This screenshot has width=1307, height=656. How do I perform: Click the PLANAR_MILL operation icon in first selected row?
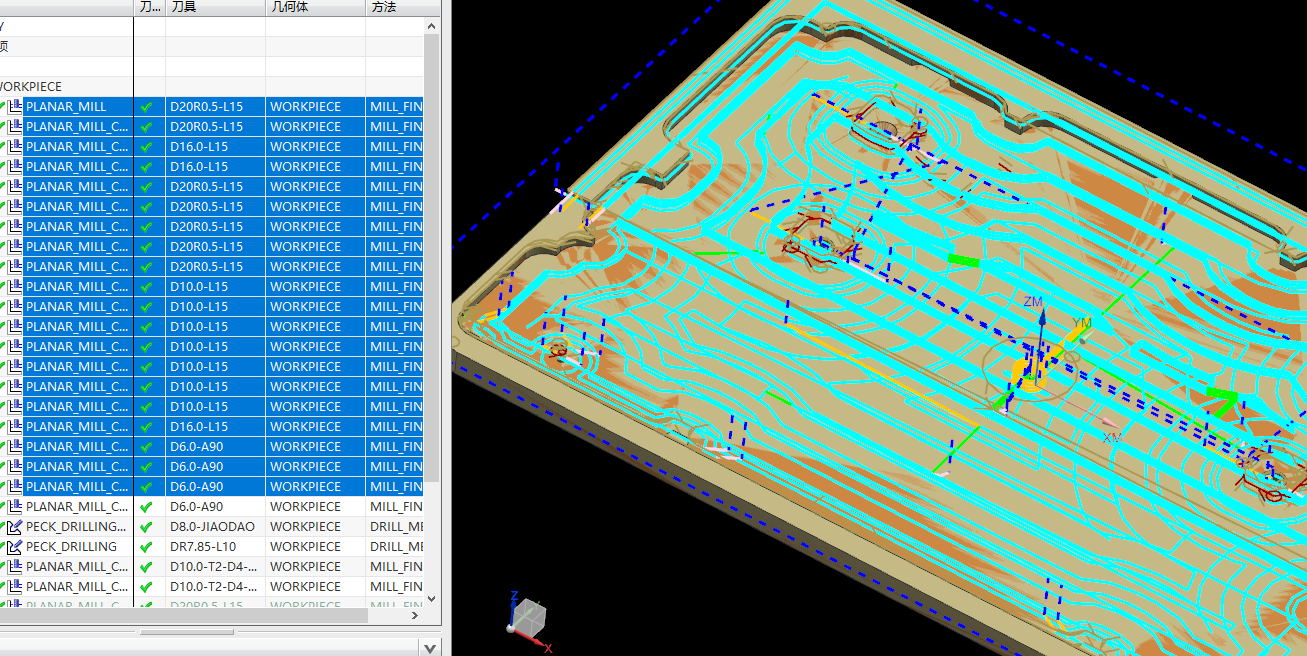click(x=15, y=106)
